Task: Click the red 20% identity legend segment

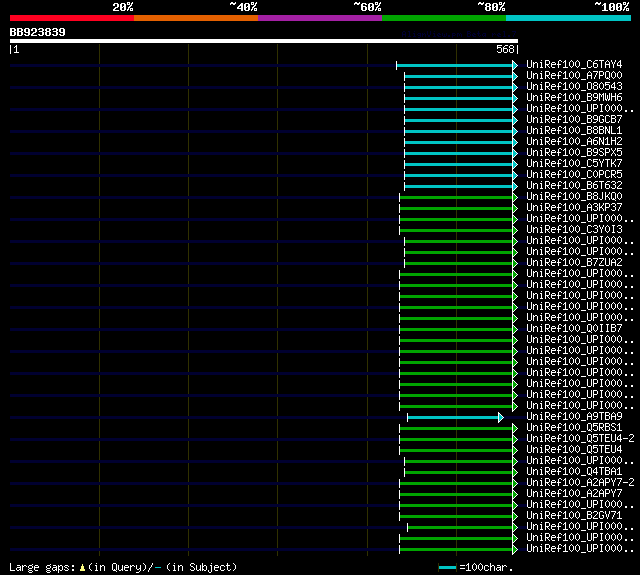Action: [x=72, y=18]
